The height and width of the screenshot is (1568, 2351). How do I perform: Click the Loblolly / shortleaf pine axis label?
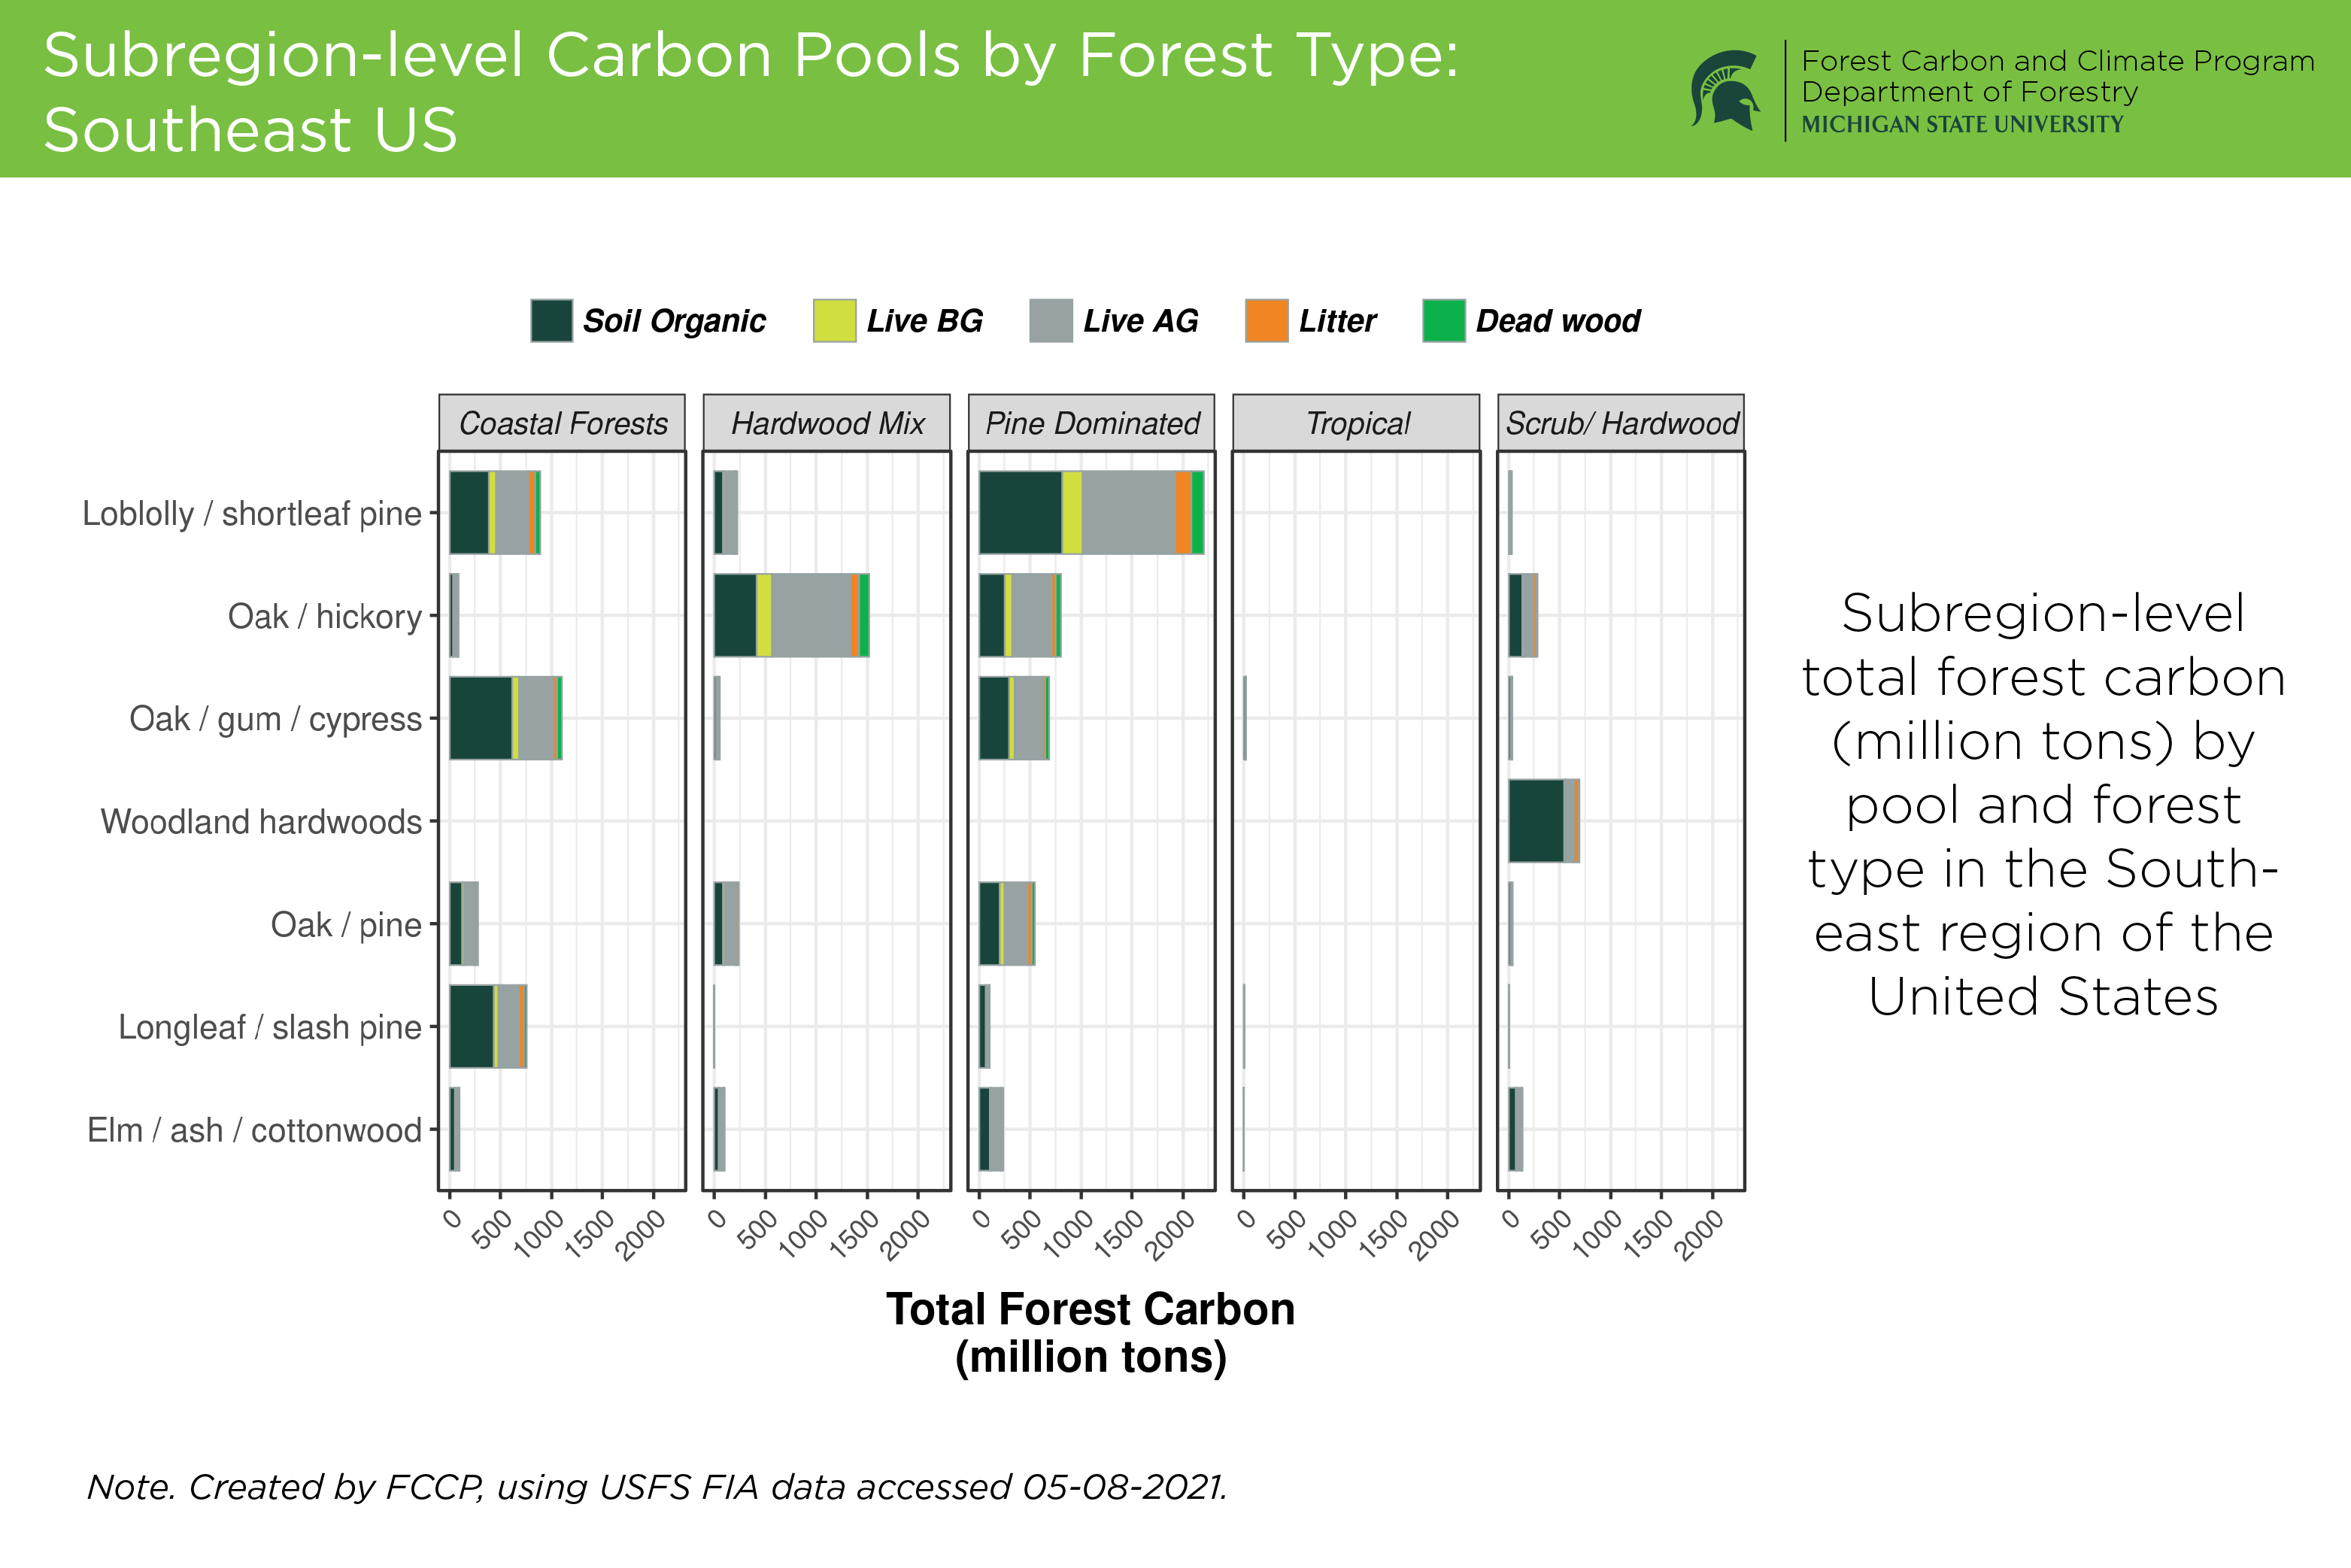[x=252, y=513]
